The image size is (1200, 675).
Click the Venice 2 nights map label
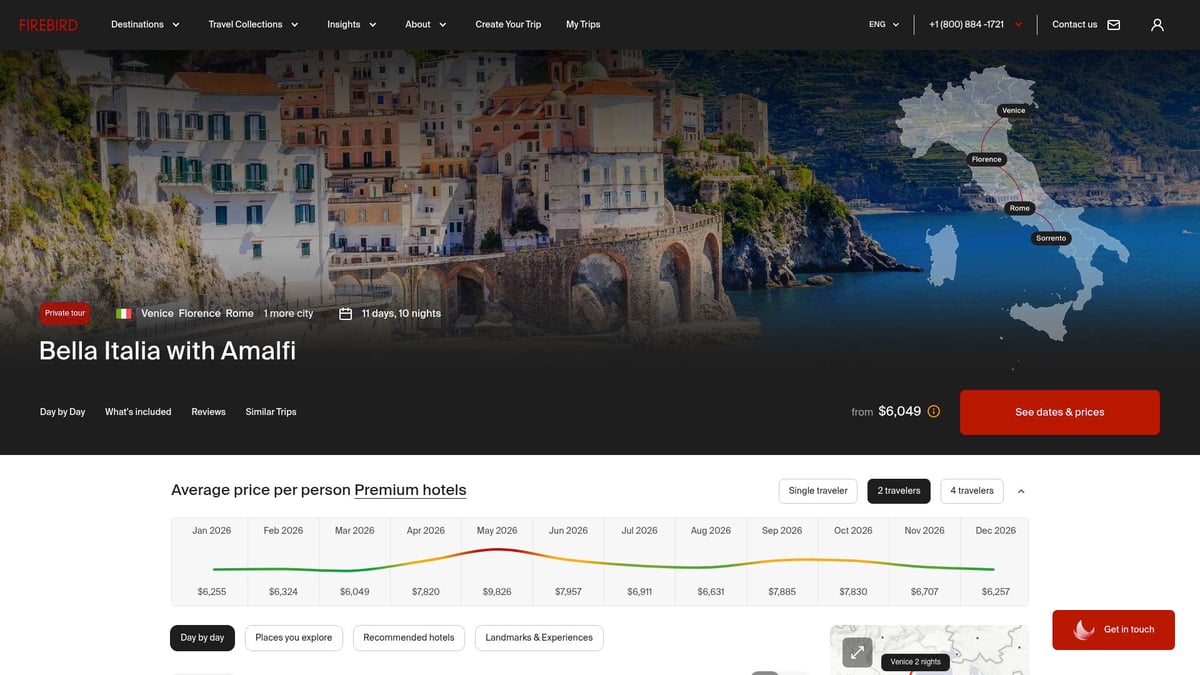tap(915, 661)
